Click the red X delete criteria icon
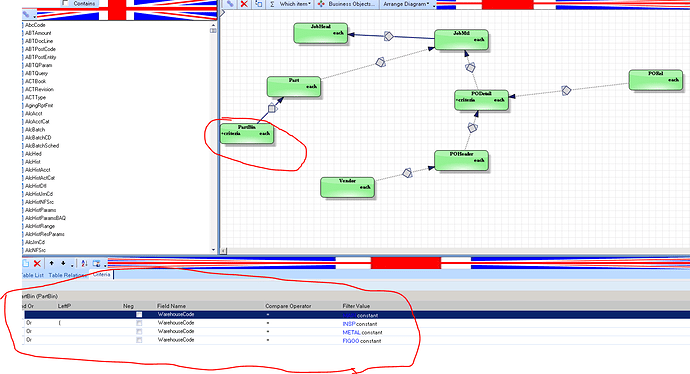This screenshot has height=374, width=690. click(x=37, y=264)
